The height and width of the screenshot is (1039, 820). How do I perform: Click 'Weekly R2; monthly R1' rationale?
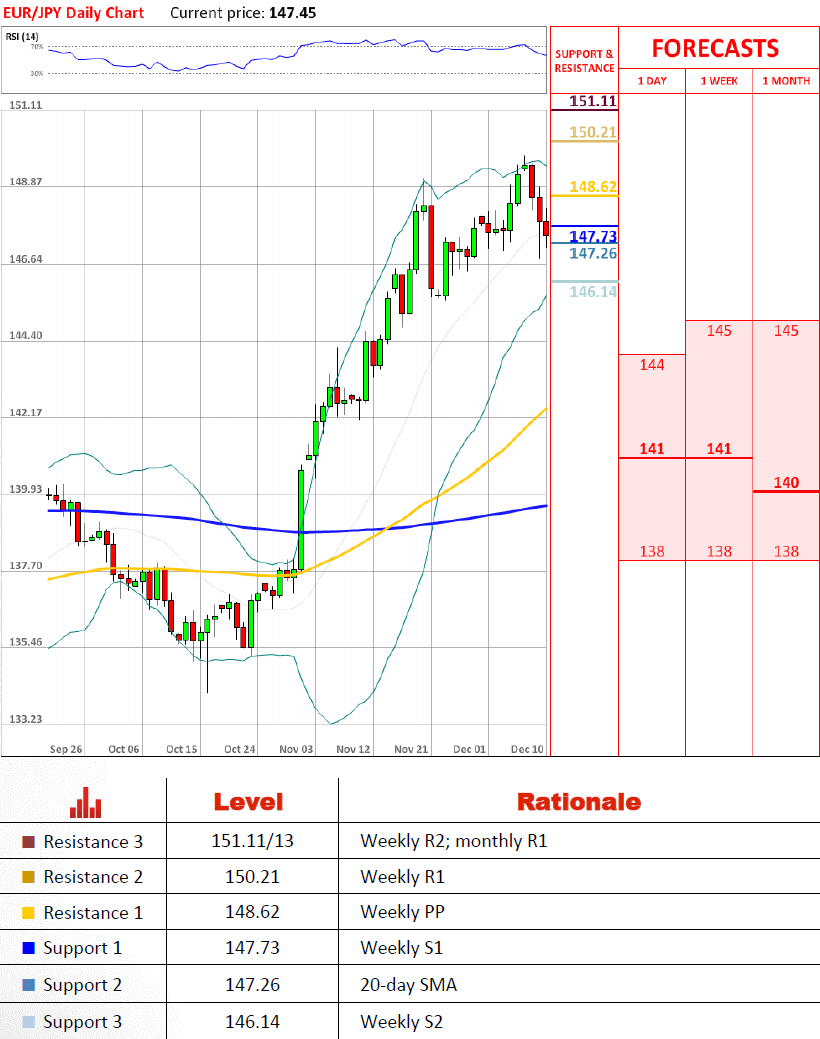[x=453, y=842]
